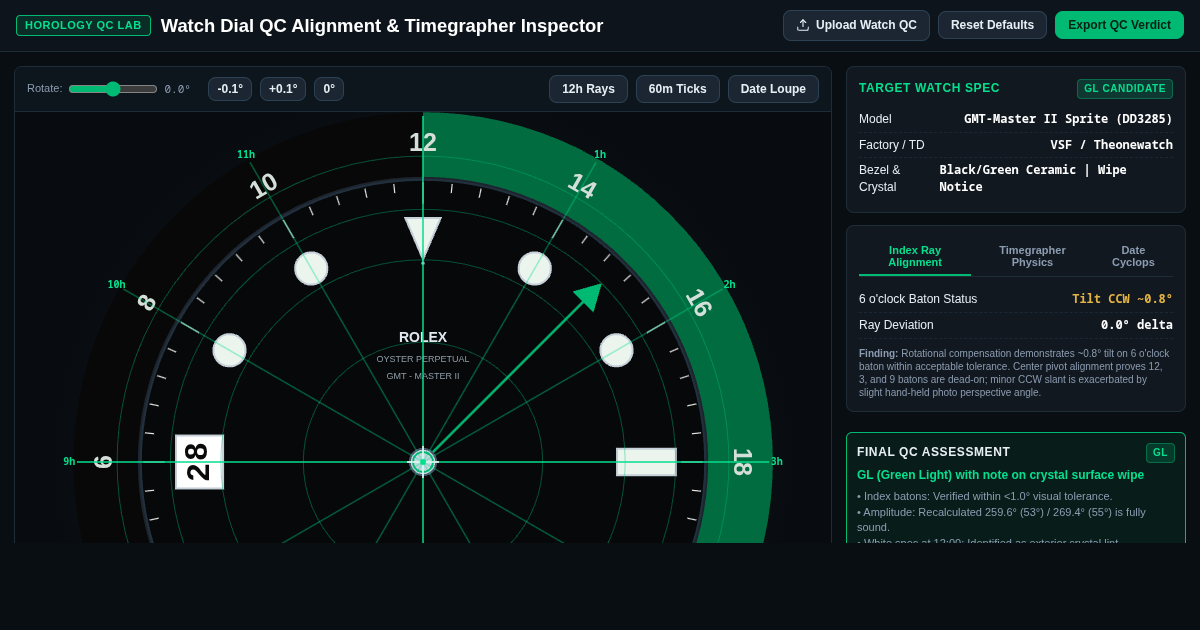1200x630 pixels.
Task: Nudge rotation by -0.1°
Action: click(230, 89)
